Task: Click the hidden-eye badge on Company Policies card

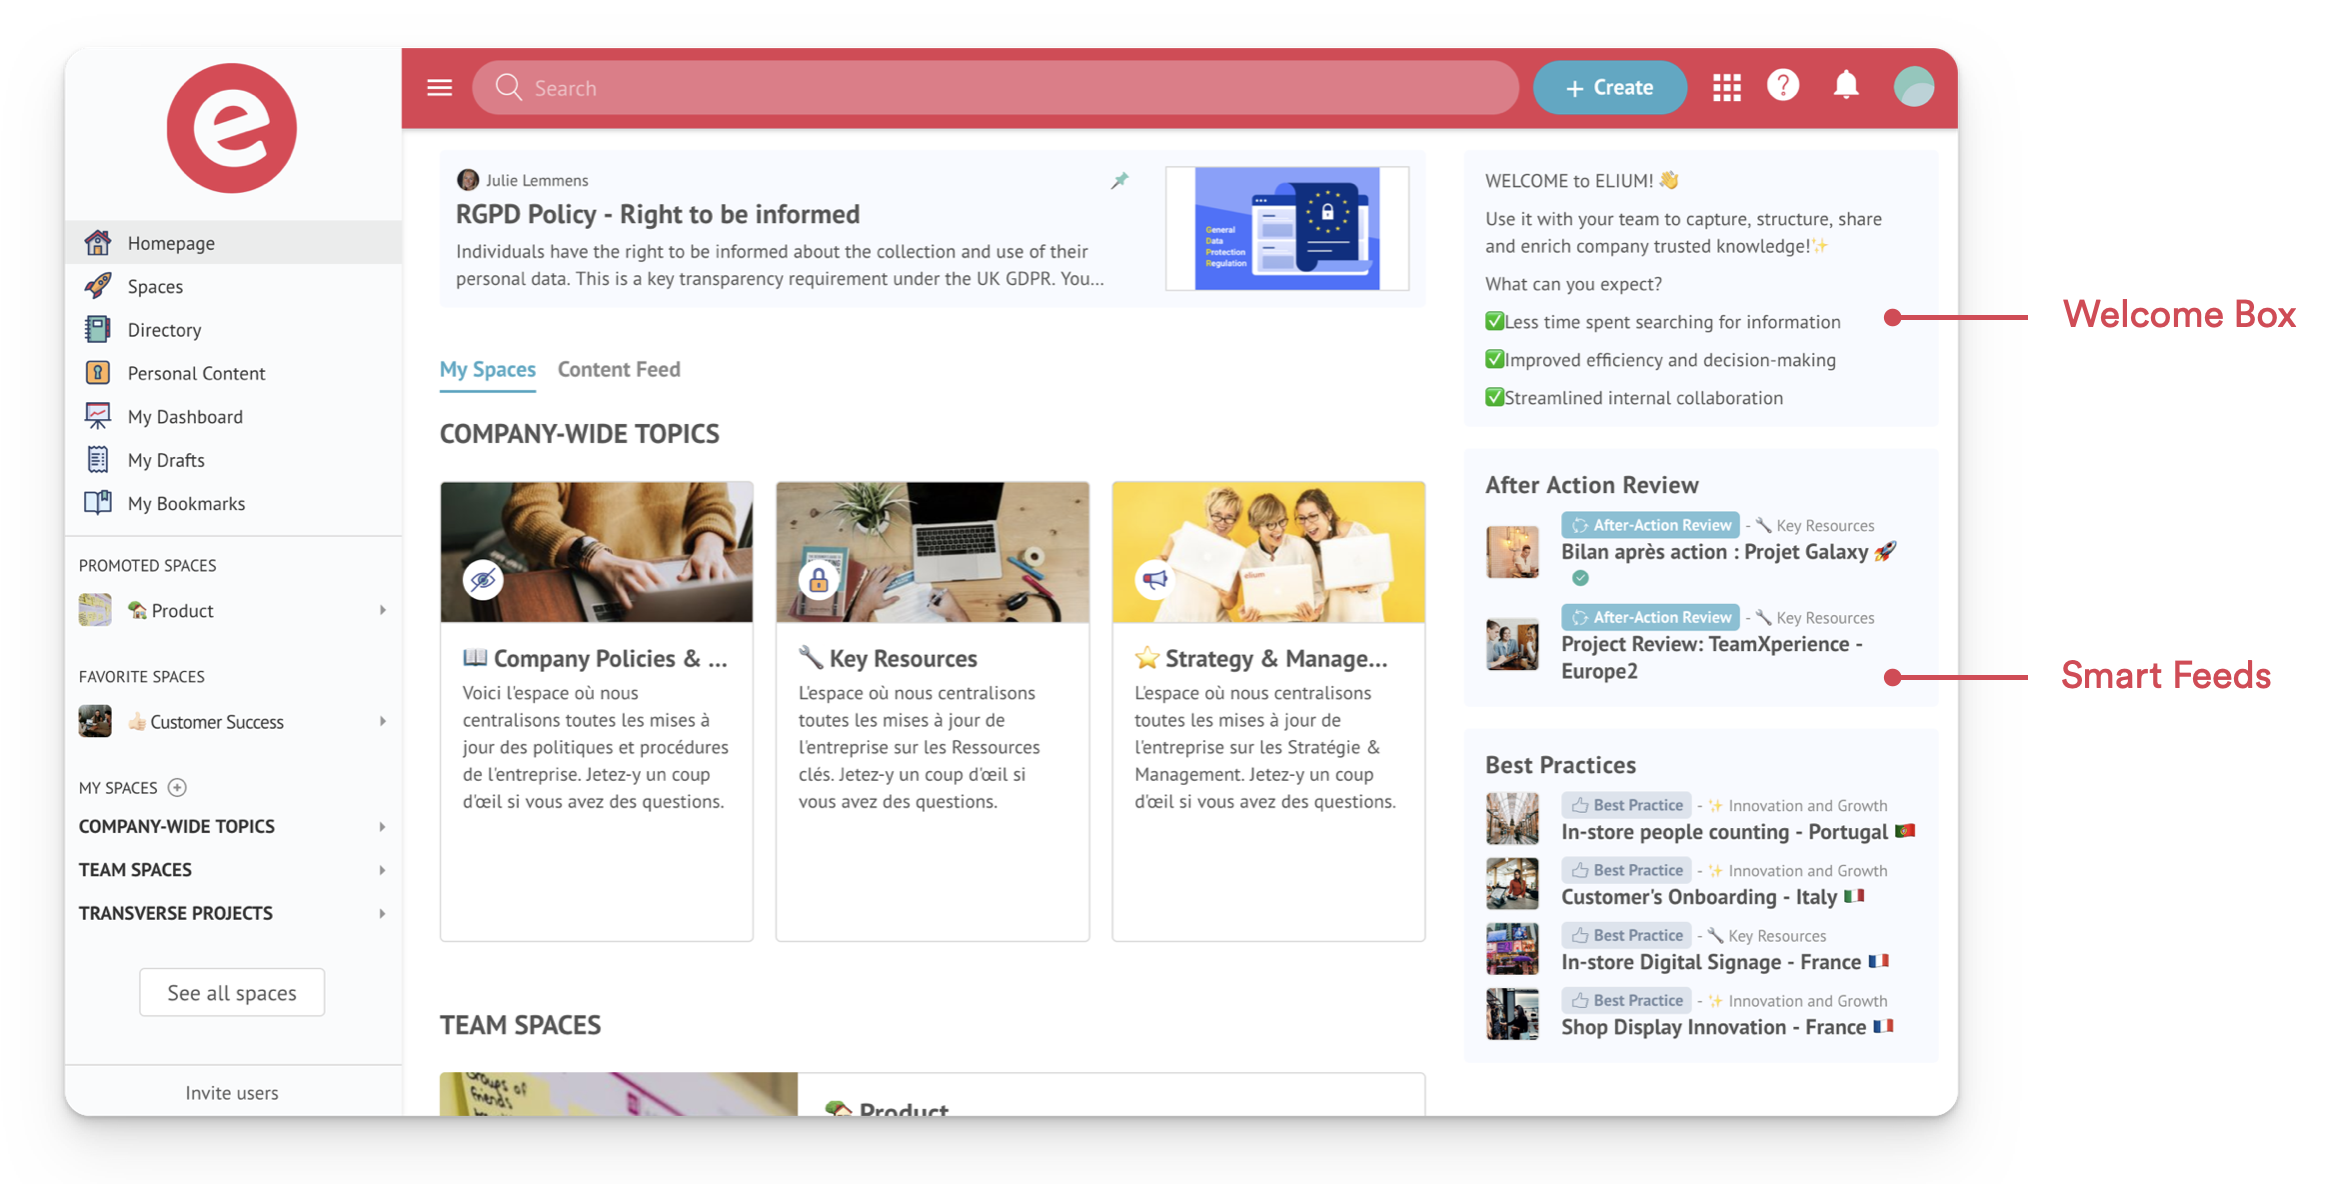Action: [483, 579]
